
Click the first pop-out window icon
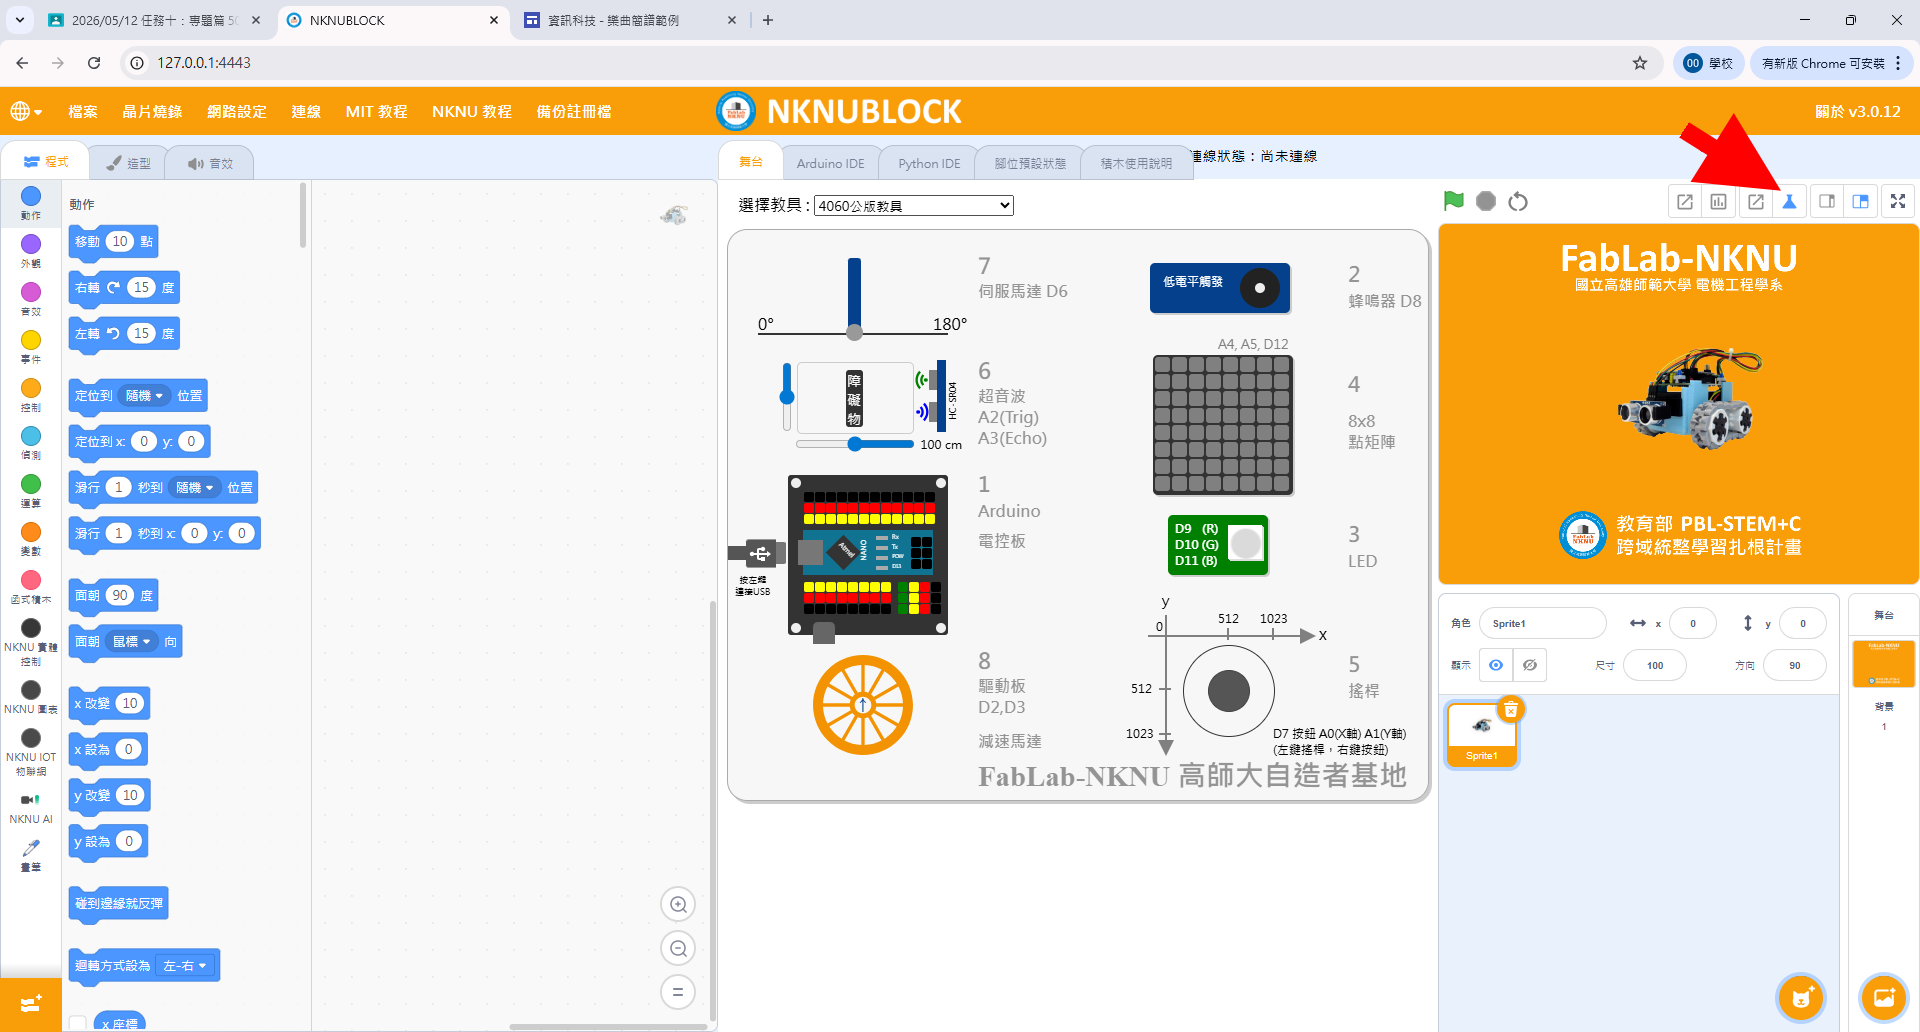(1685, 201)
